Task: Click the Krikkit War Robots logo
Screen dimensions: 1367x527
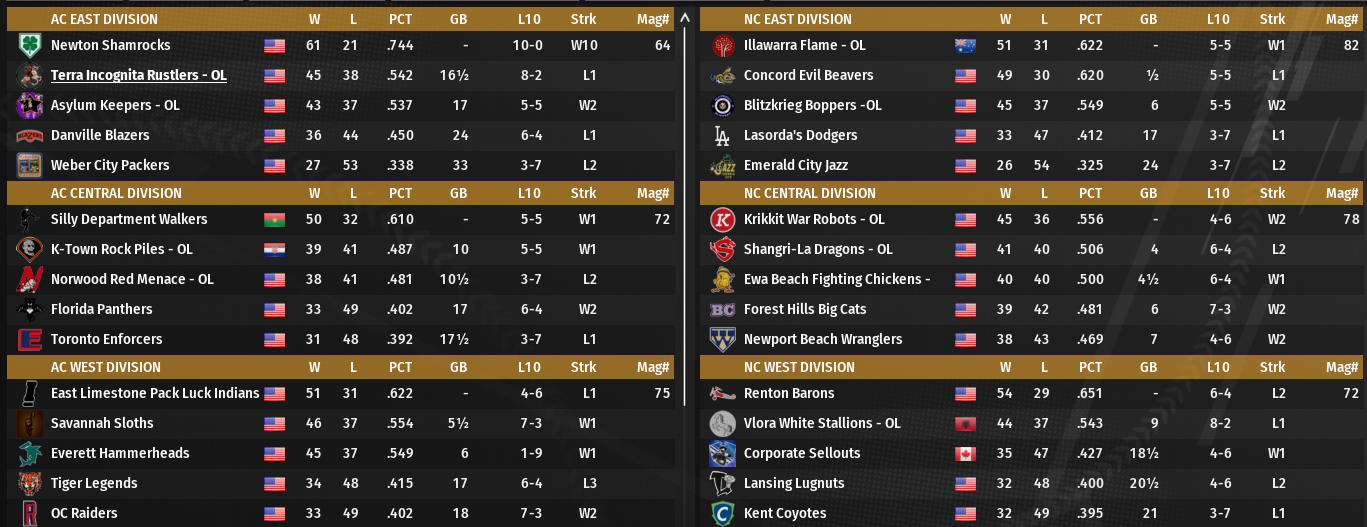Action: [x=722, y=219]
